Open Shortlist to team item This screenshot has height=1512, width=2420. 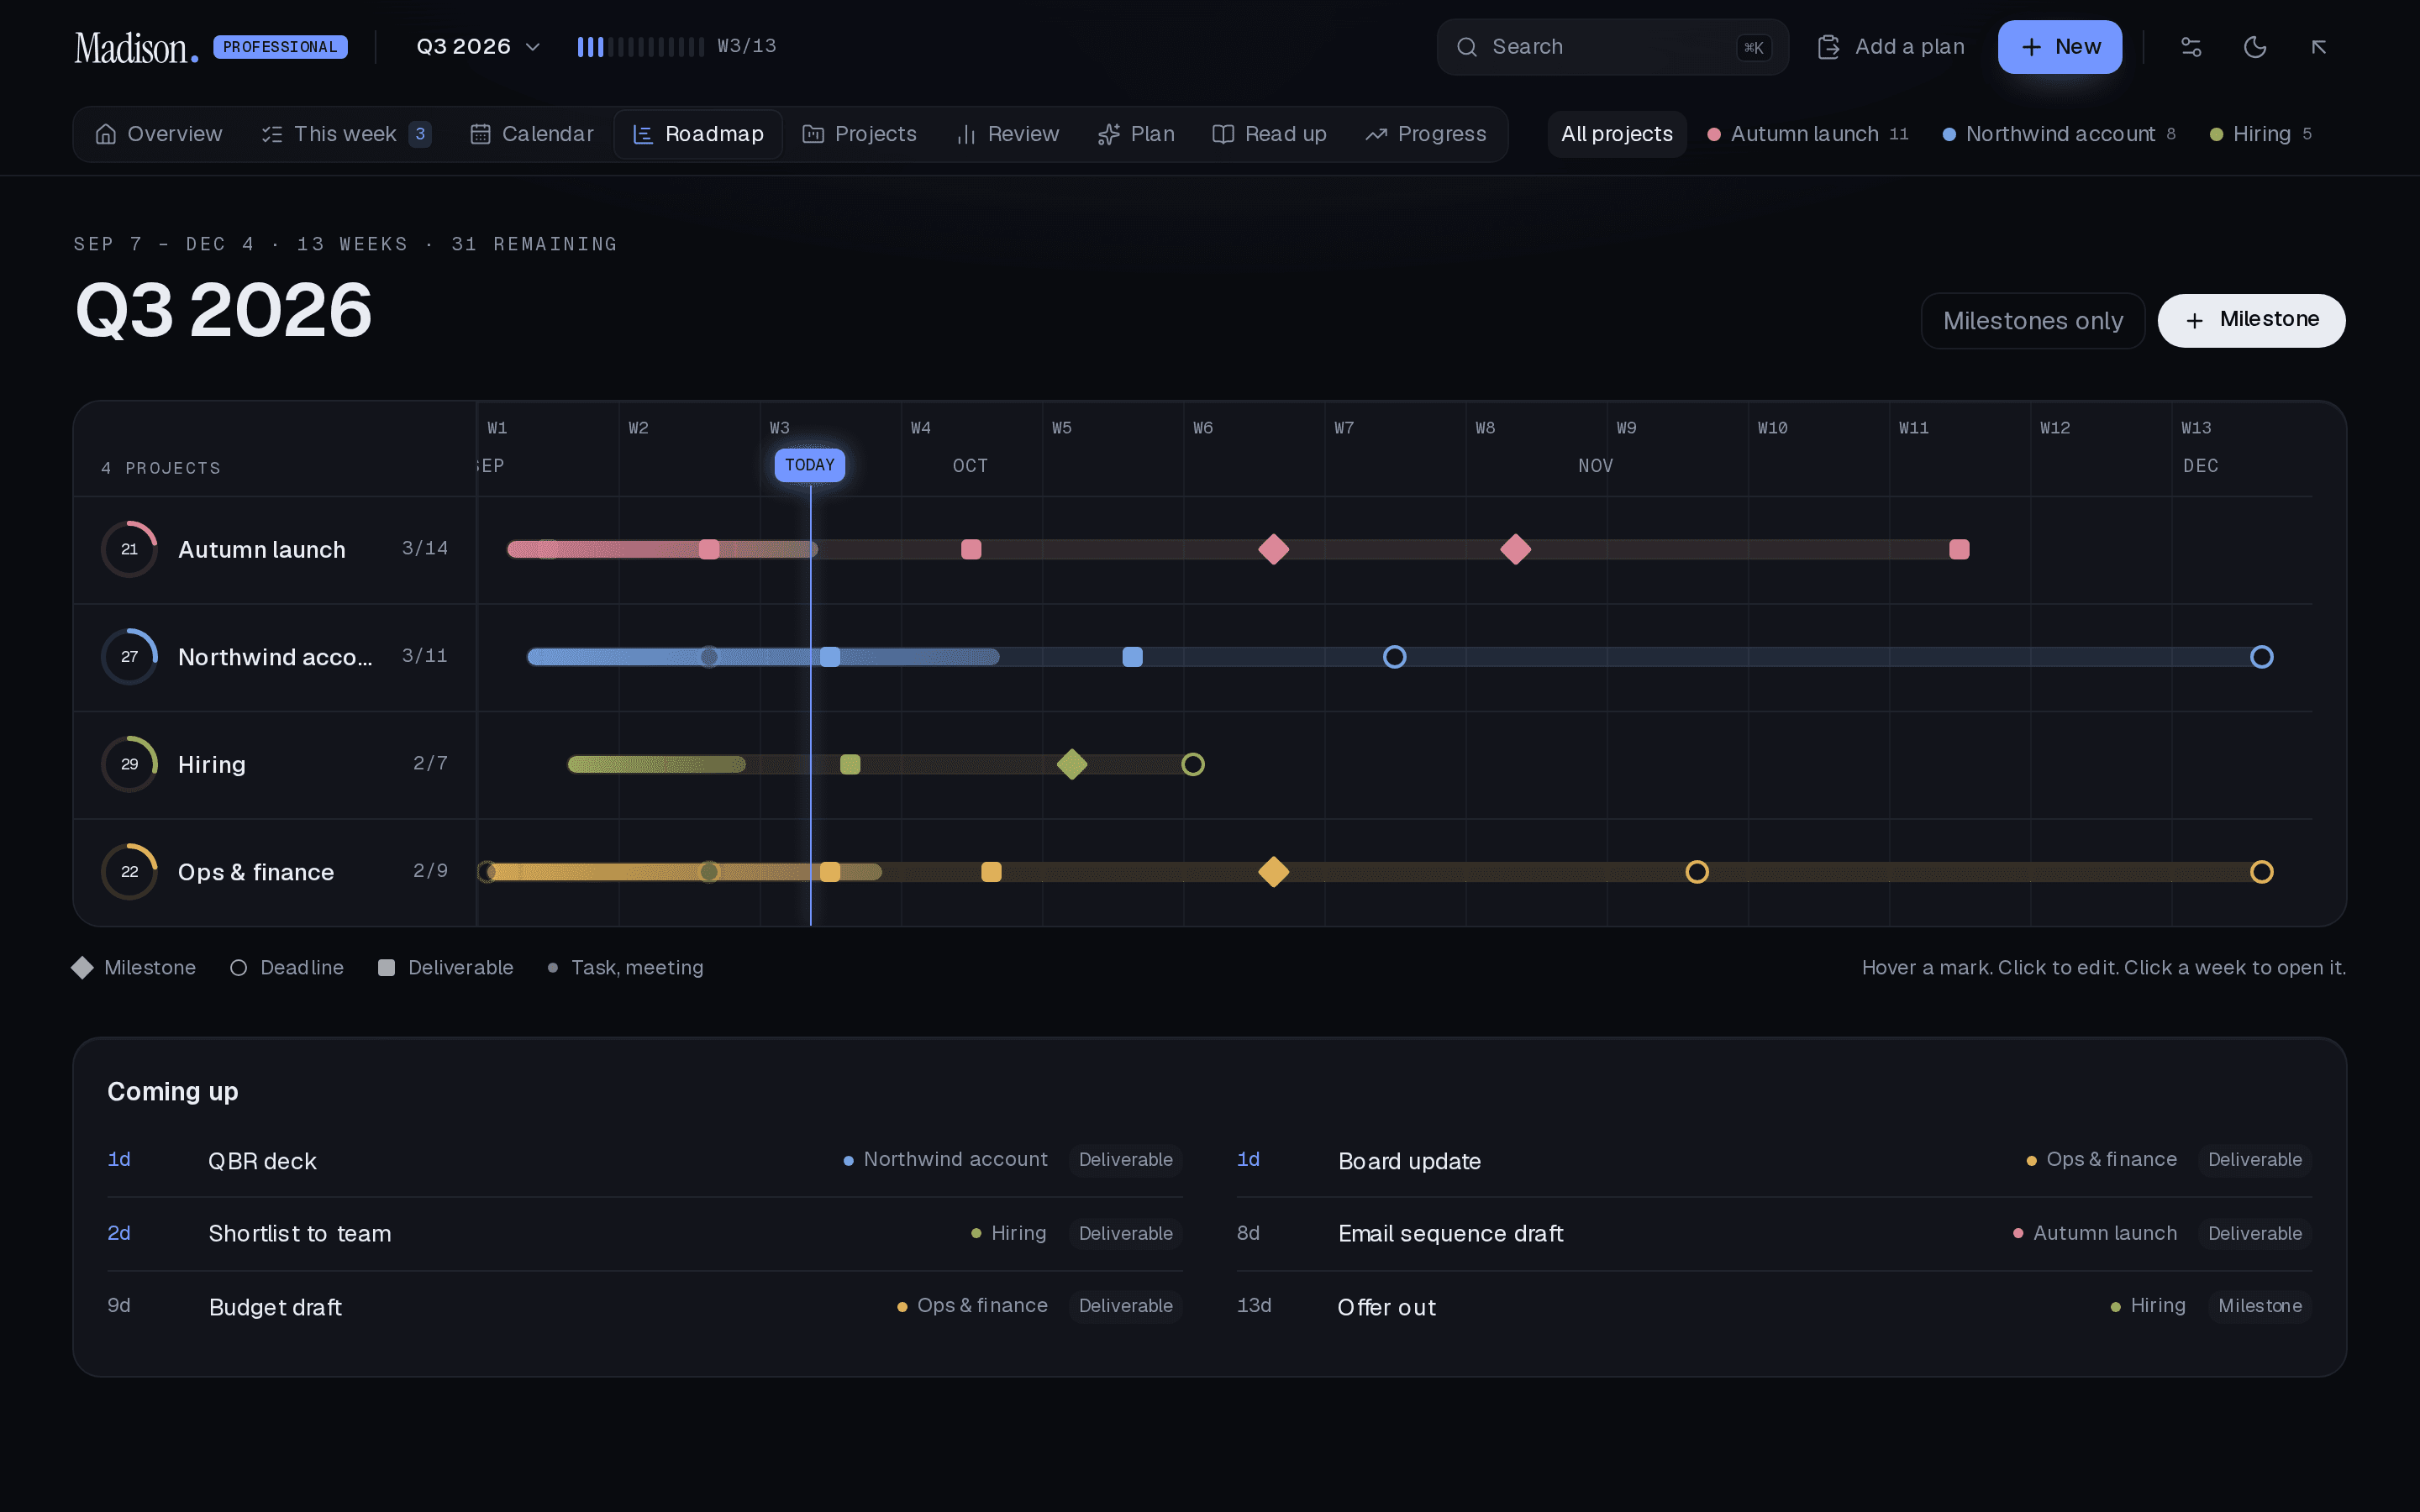coord(645,1234)
